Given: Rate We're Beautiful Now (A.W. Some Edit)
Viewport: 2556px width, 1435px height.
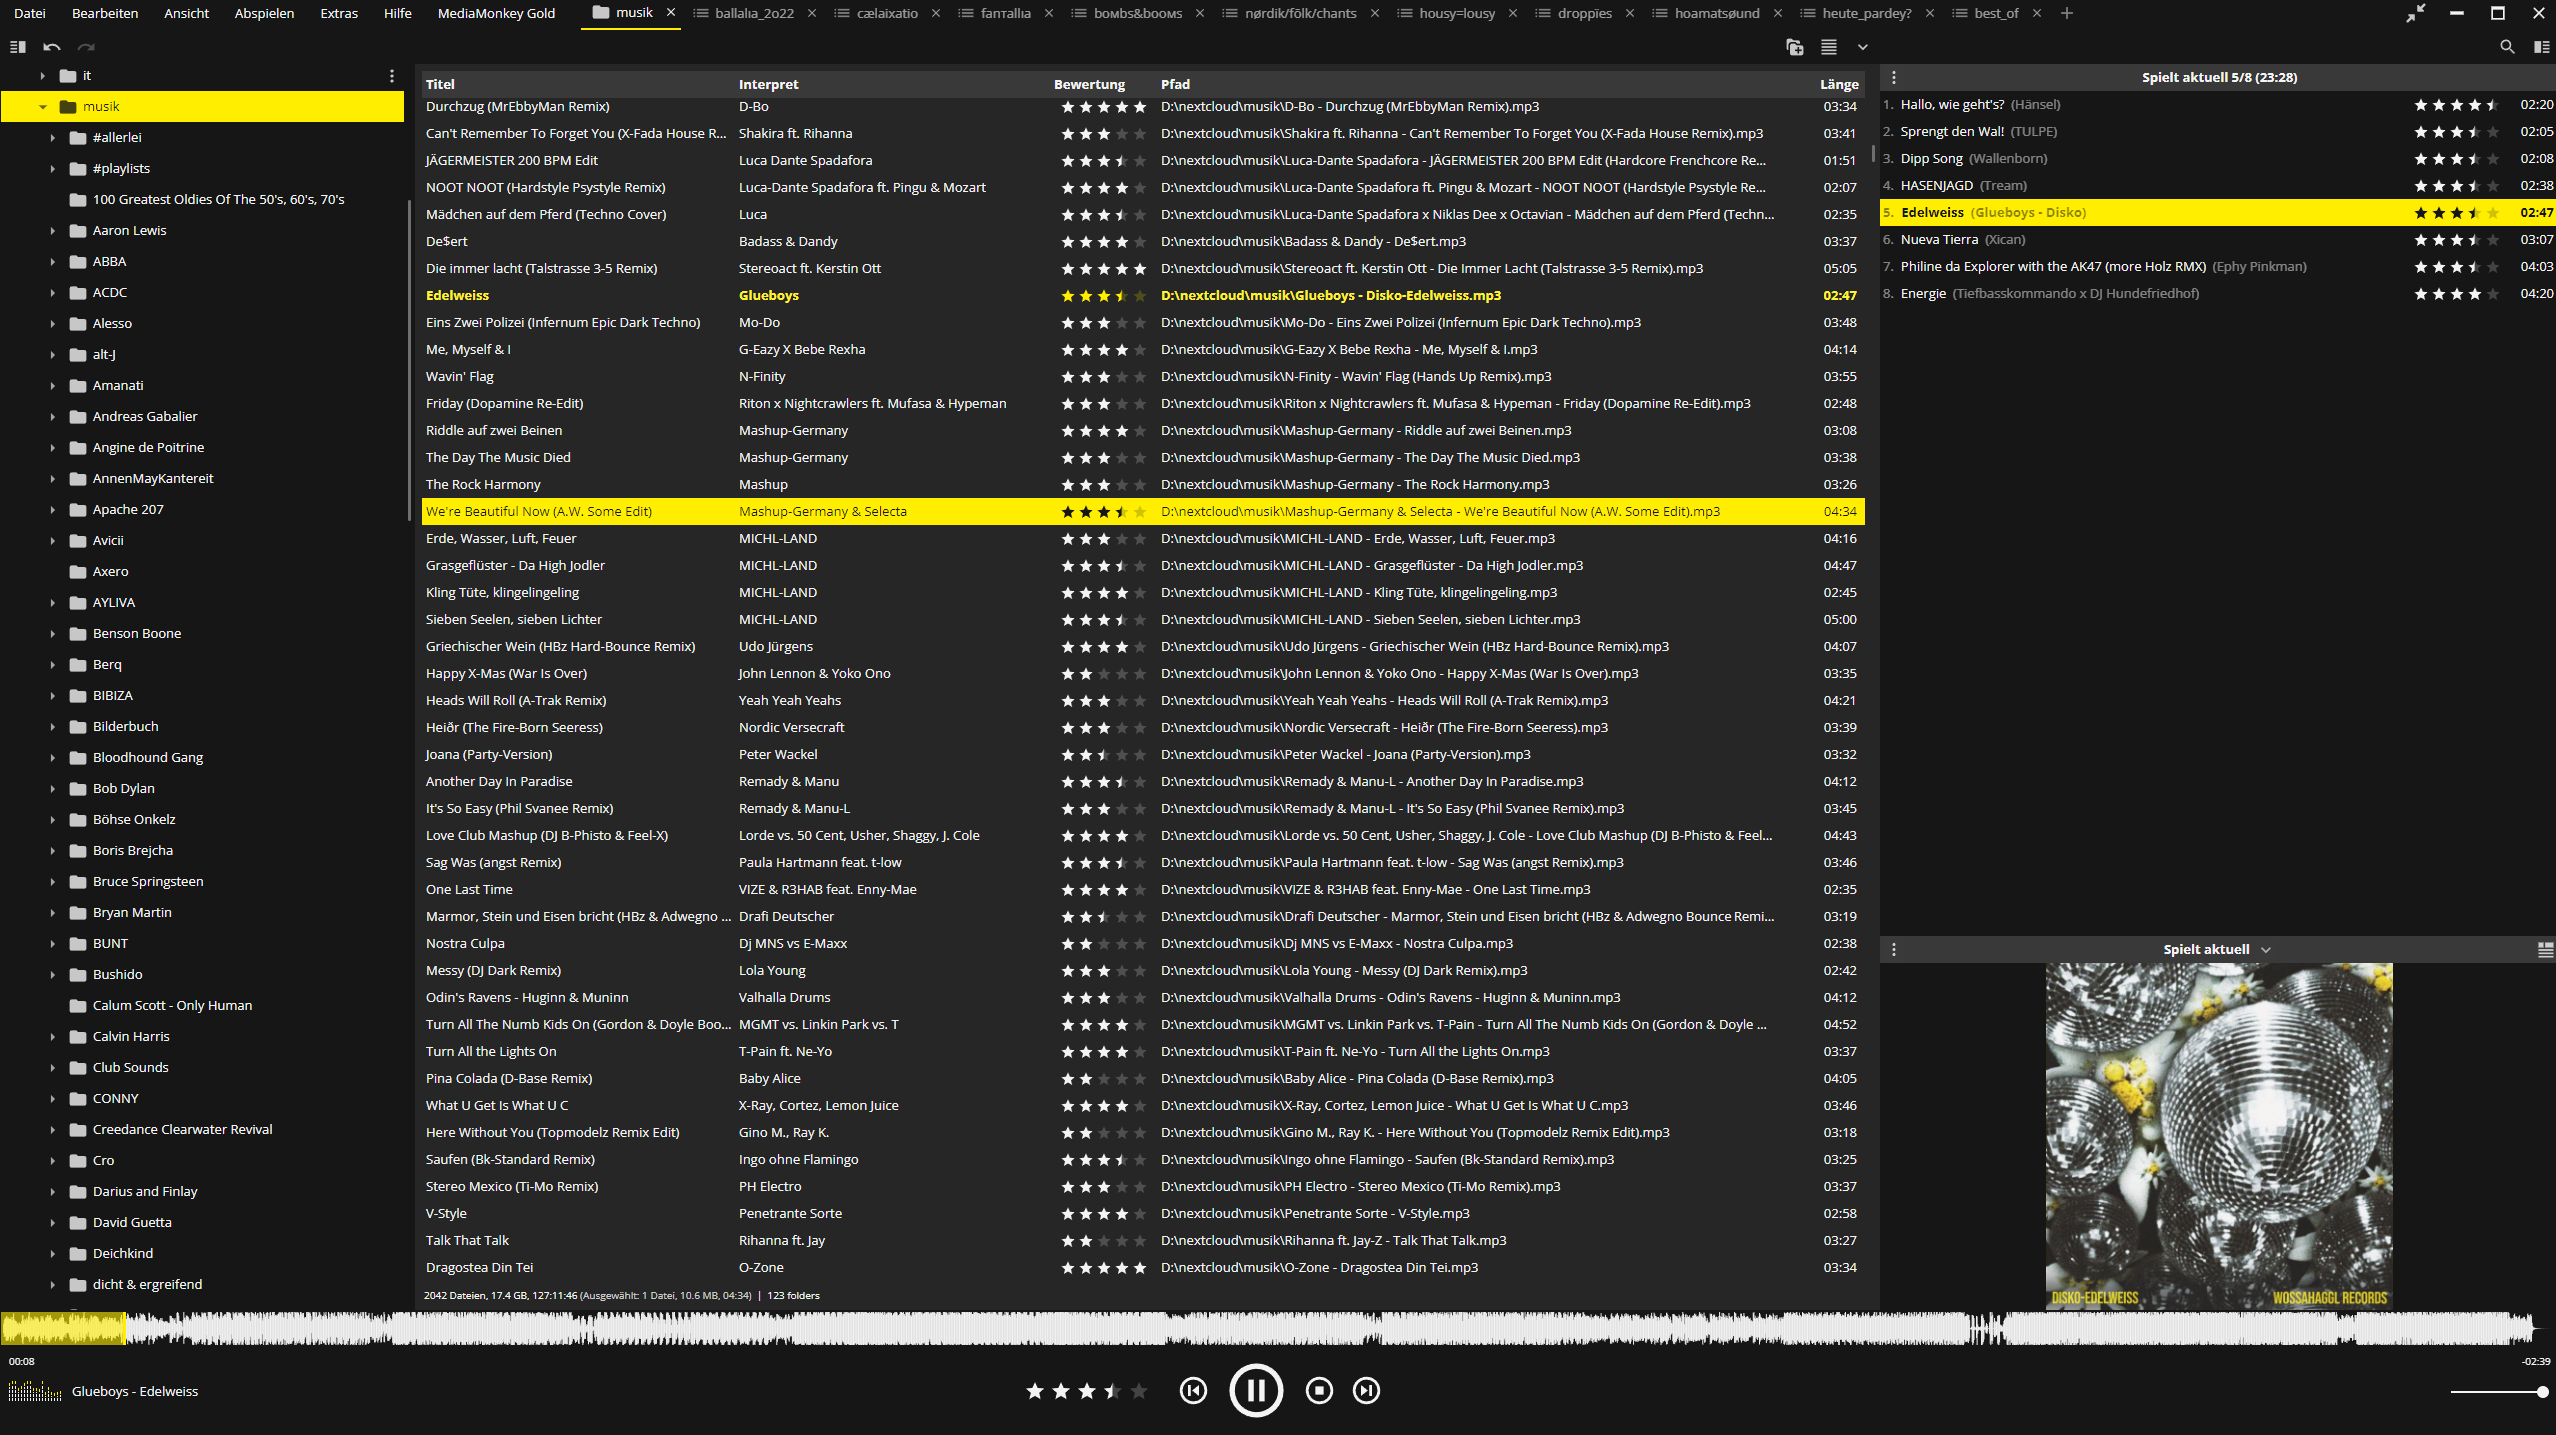Looking at the screenshot, I should pos(1103,512).
